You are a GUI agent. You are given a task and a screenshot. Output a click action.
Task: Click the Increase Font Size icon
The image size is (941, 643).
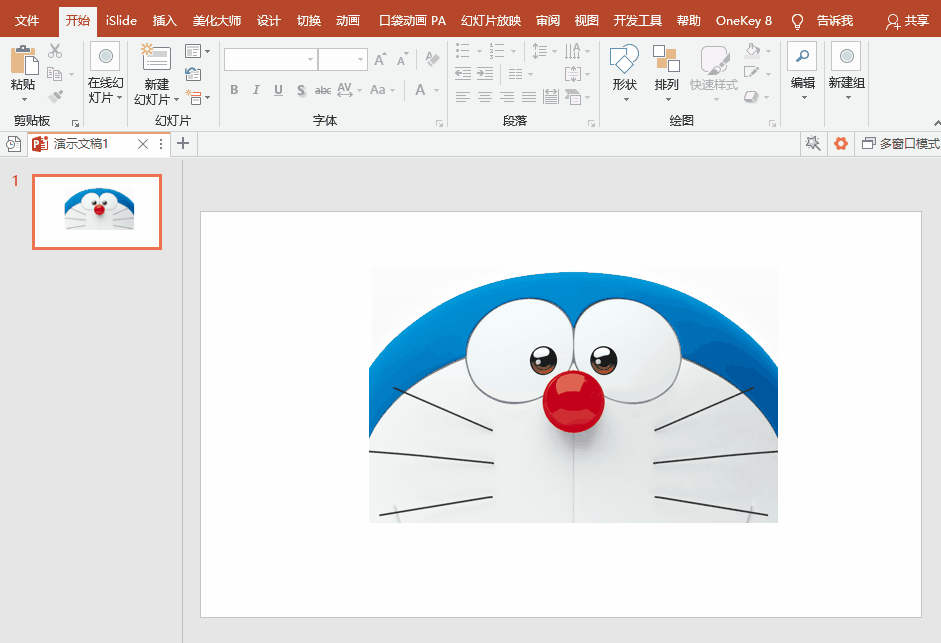coord(380,59)
